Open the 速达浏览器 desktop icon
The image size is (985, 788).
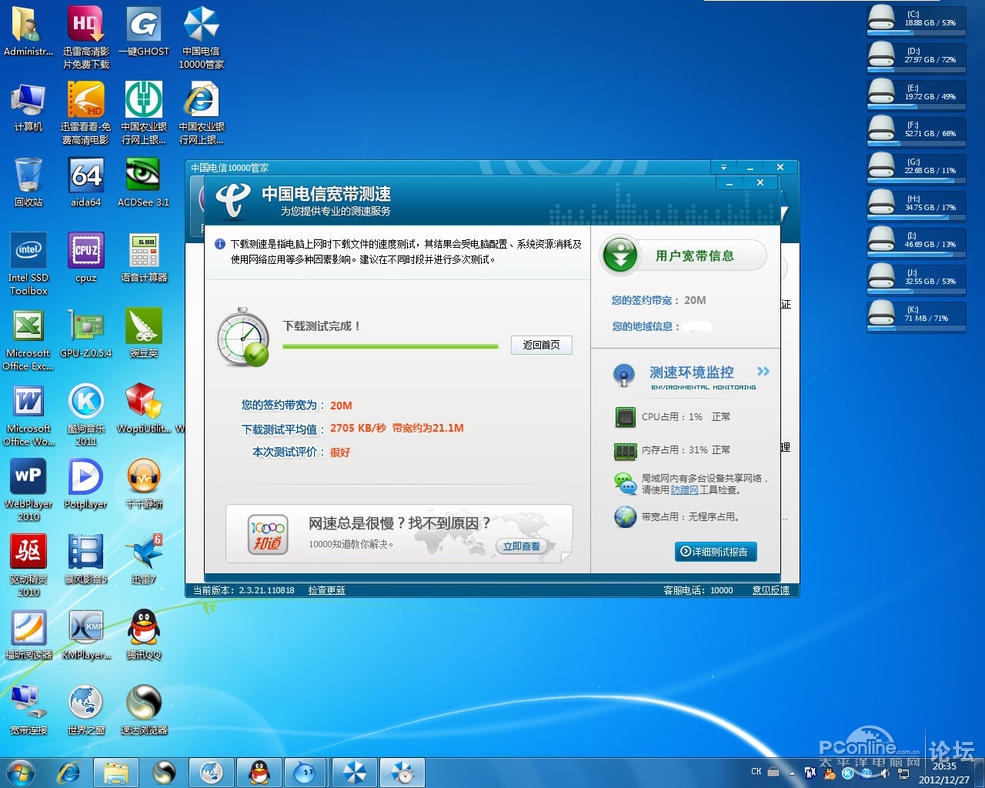(144, 710)
